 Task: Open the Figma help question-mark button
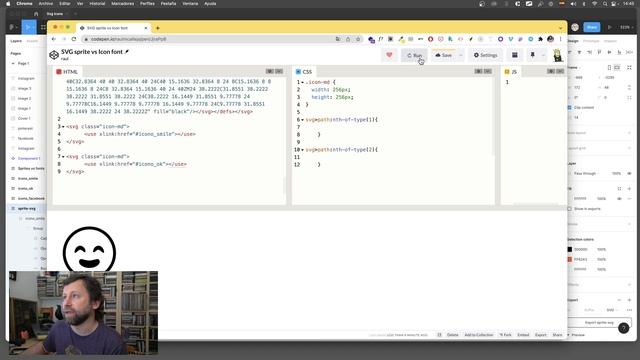623,328
